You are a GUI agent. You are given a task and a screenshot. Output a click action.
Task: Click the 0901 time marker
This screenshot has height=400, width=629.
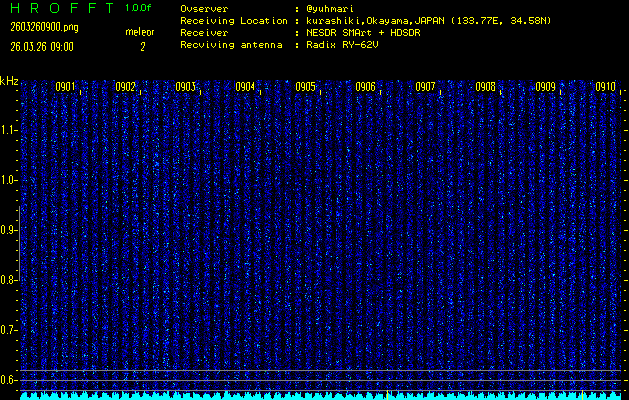66,87
